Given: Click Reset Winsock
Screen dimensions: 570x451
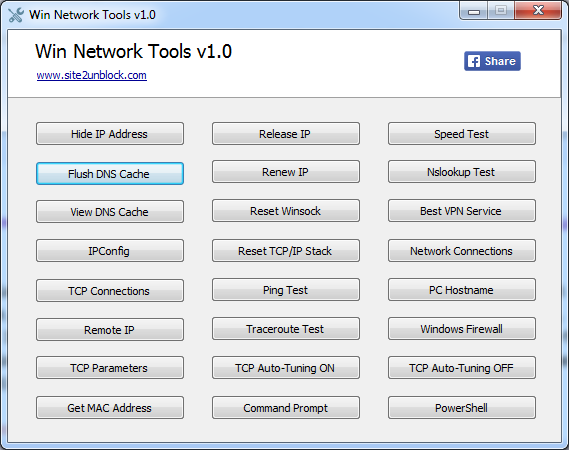Looking at the screenshot, I should [x=286, y=211].
